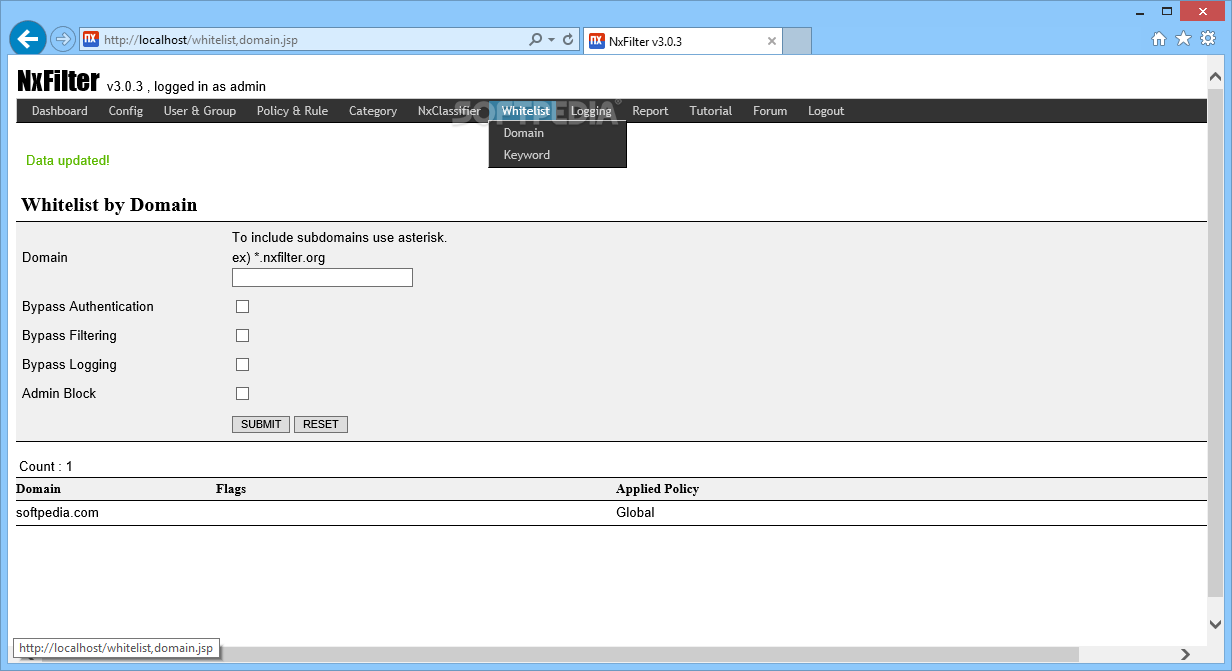Click the horizontal scrollbar right arrow
Viewport: 1232px width, 671px height.
pos(1186,654)
